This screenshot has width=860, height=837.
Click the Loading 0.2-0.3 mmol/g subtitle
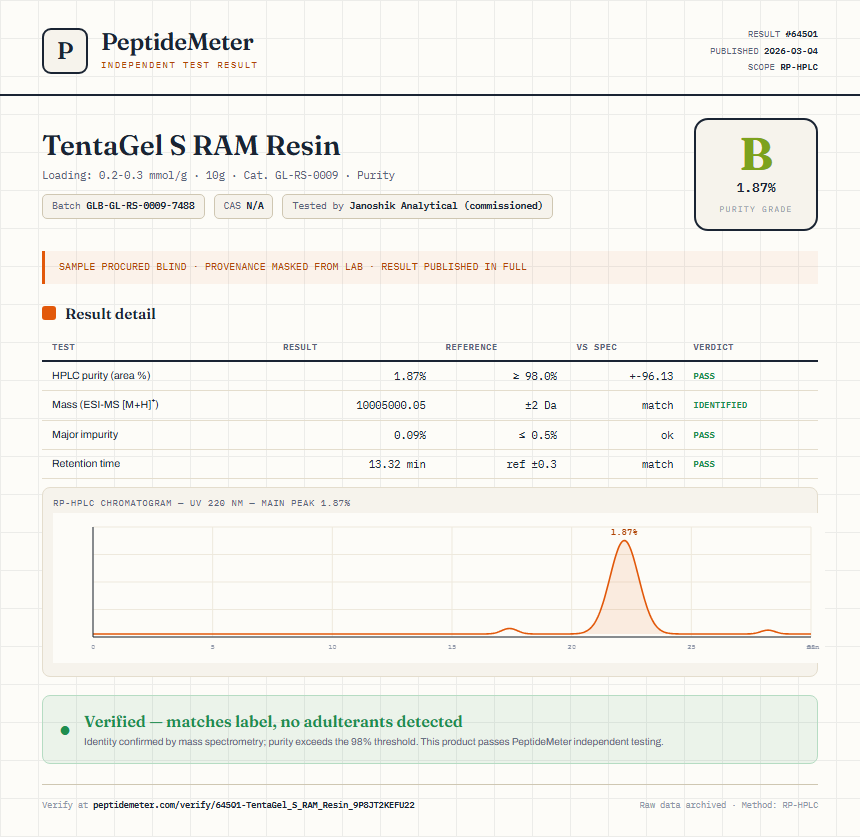pyautogui.click(x=218, y=176)
